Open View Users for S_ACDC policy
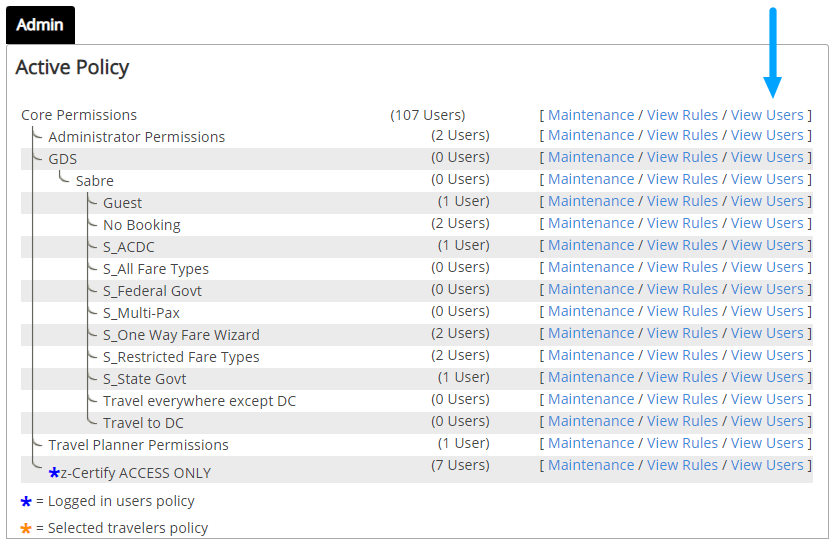 pyautogui.click(x=767, y=245)
